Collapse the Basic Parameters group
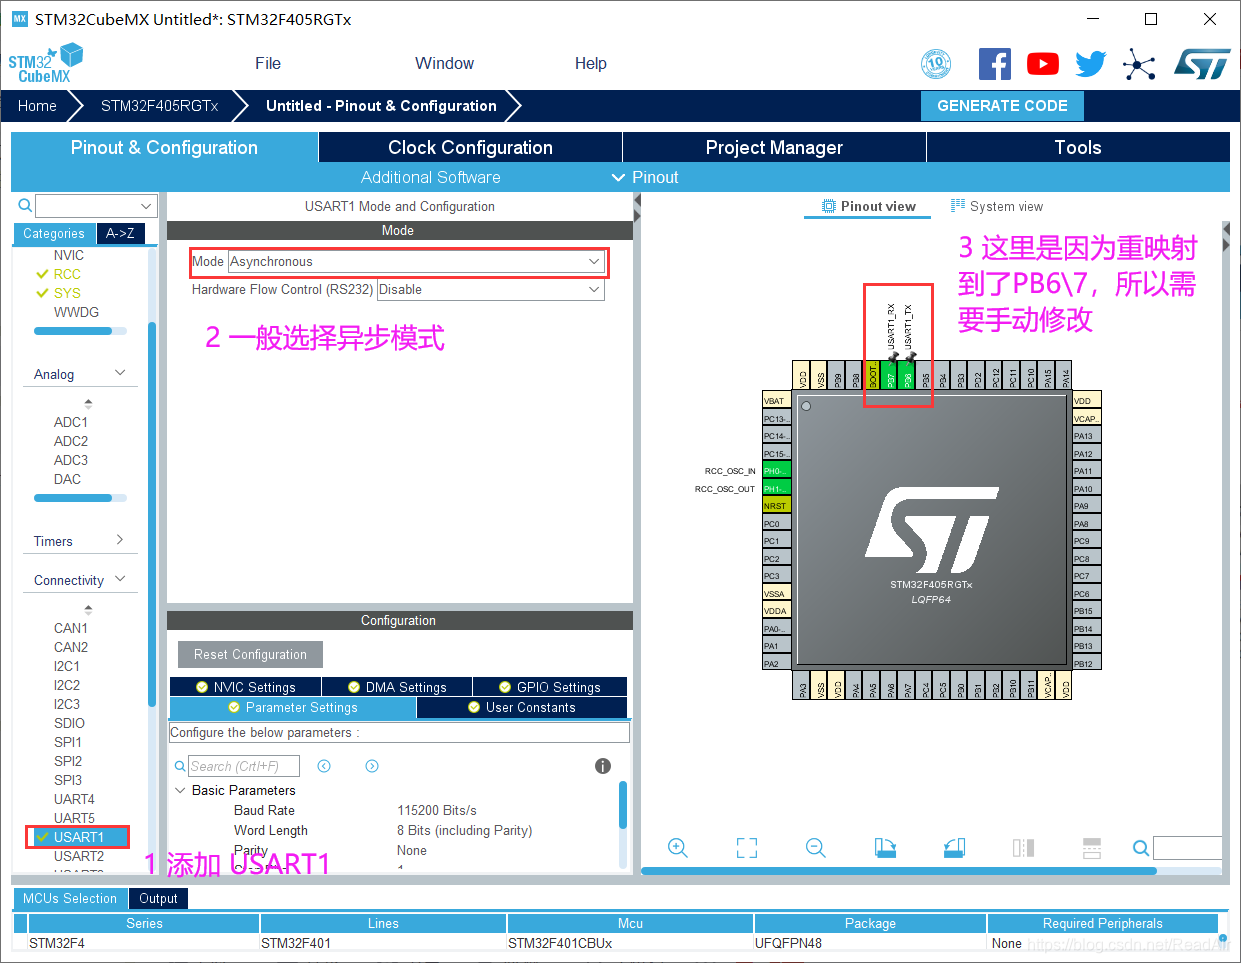The height and width of the screenshot is (963, 1241). pyautogui.click(x=180, y=790)
